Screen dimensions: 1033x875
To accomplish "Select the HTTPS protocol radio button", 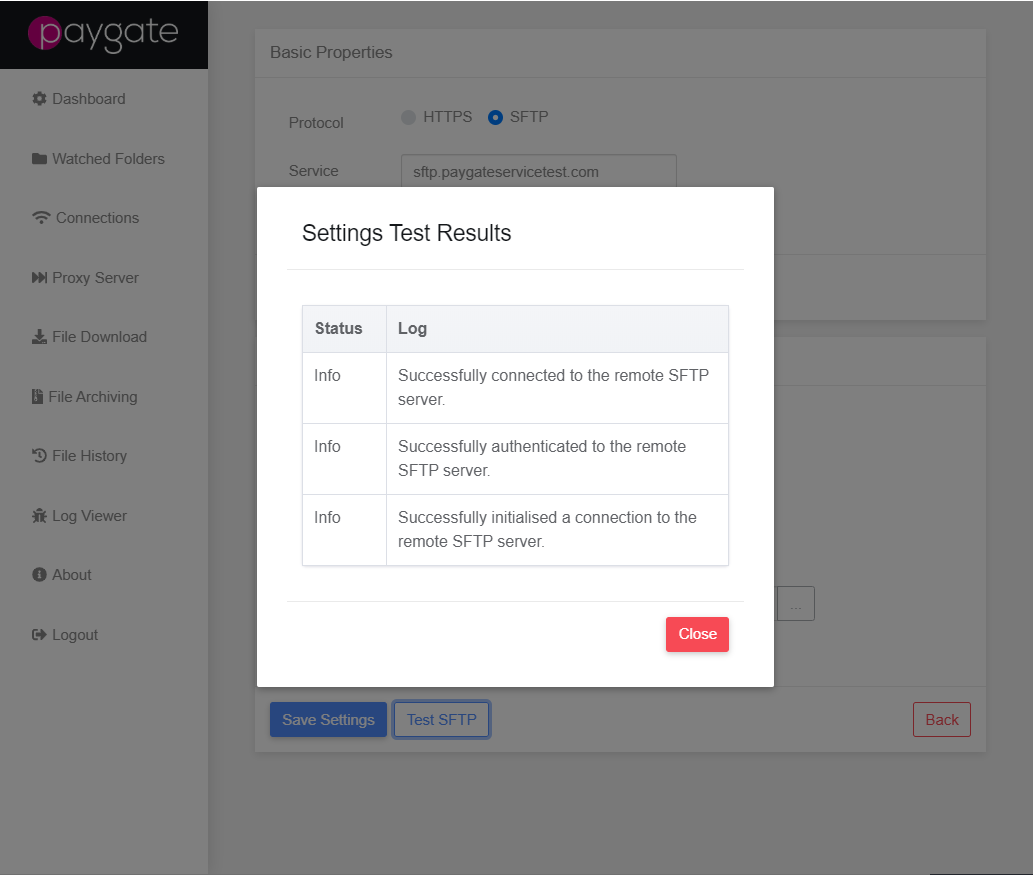I will [408, 117].
